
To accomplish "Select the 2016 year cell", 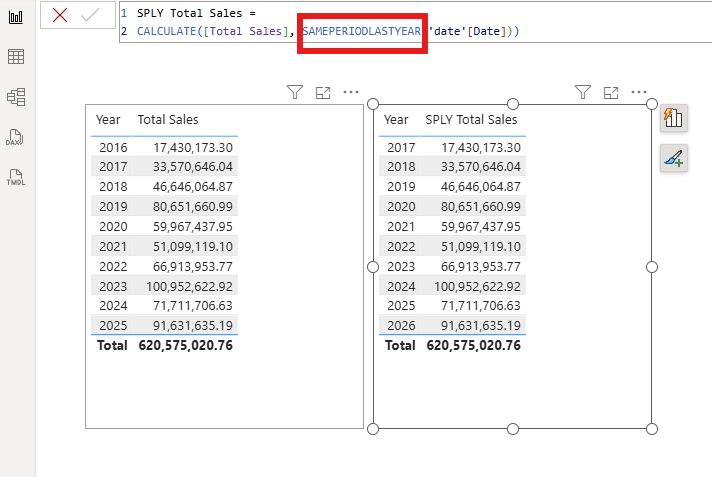I will [x=113, y=148].
